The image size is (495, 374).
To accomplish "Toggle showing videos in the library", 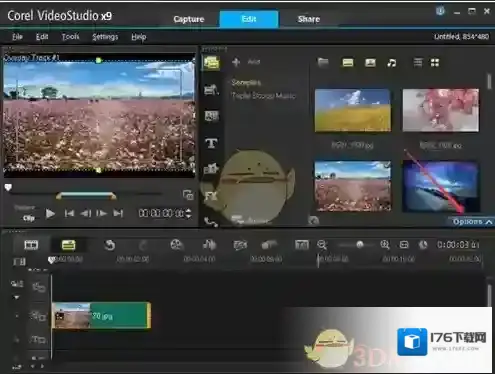I will coord(348,63).
